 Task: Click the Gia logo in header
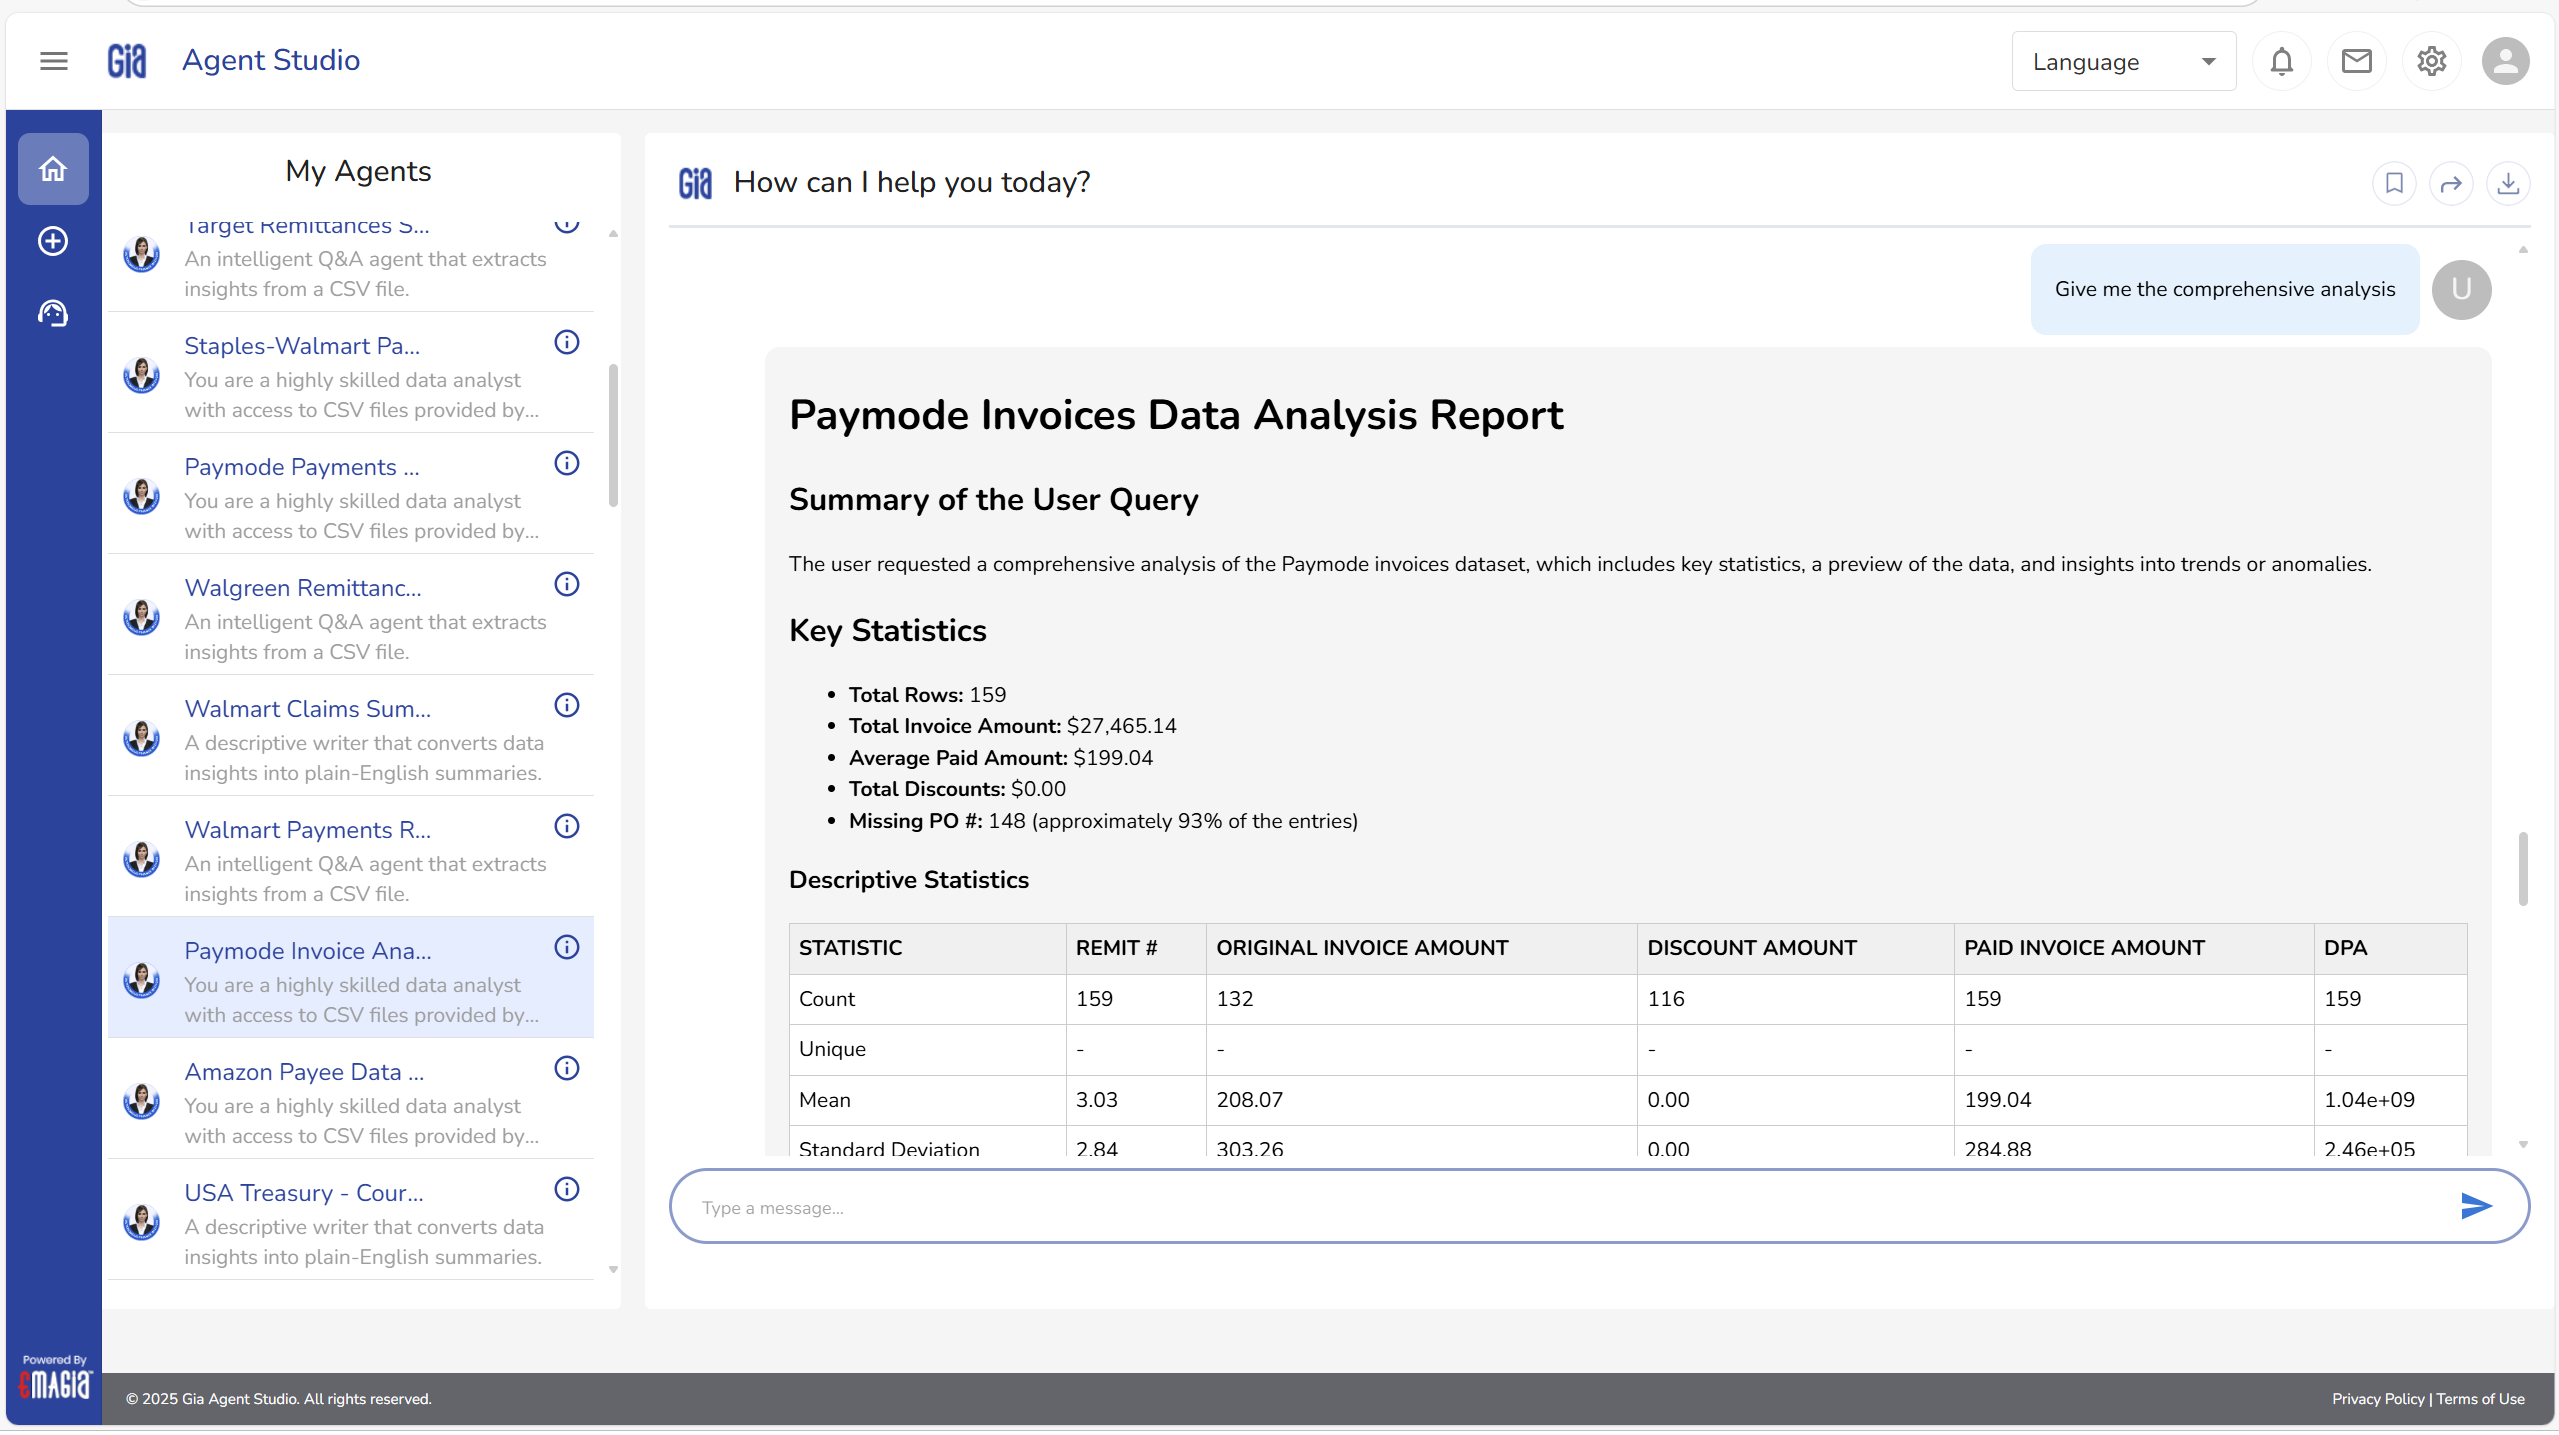click(127, 61)
